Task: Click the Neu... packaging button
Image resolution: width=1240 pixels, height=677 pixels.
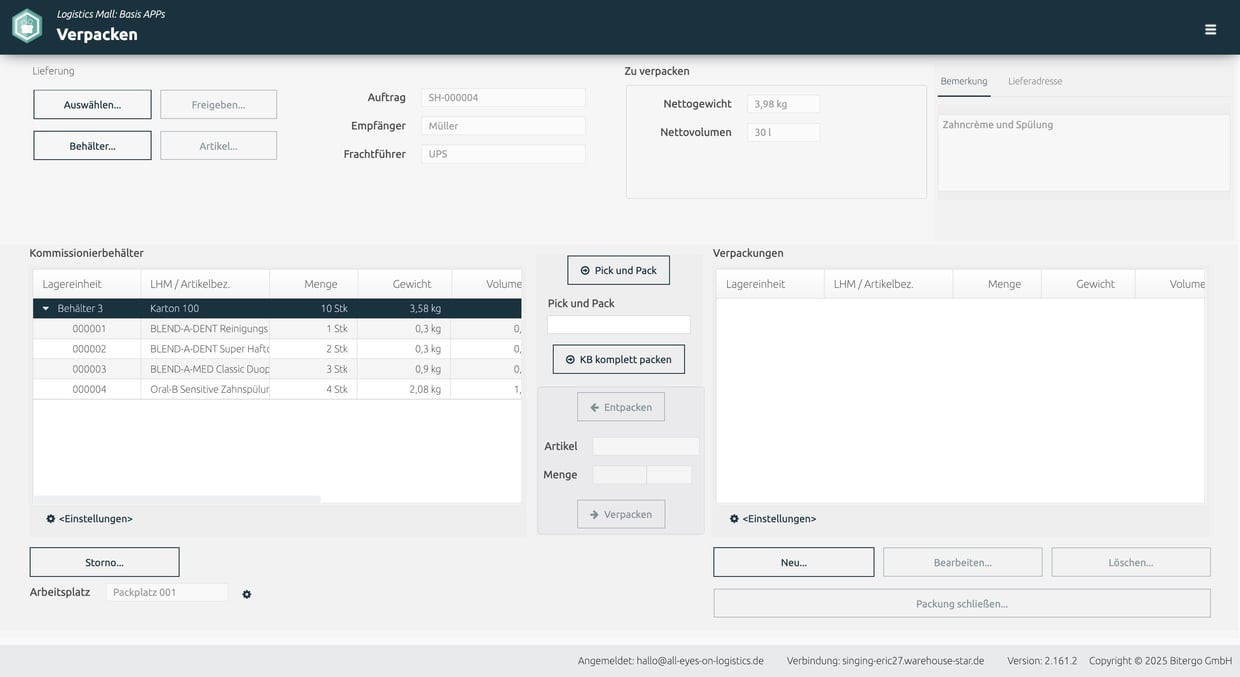Action: click(794, 562)
